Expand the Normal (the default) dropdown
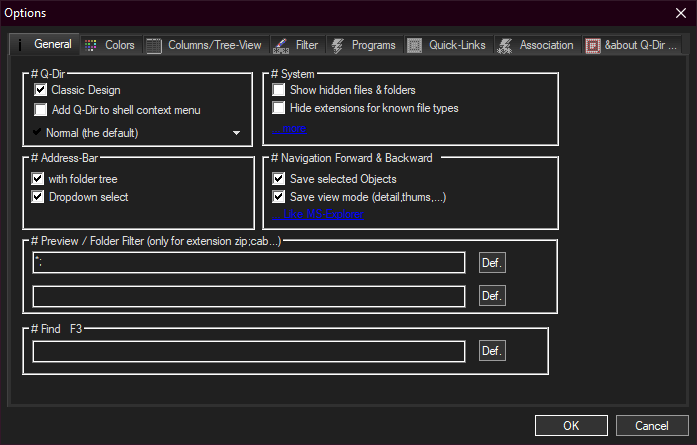This screenshot has width=697, height=445. [236, 132]
